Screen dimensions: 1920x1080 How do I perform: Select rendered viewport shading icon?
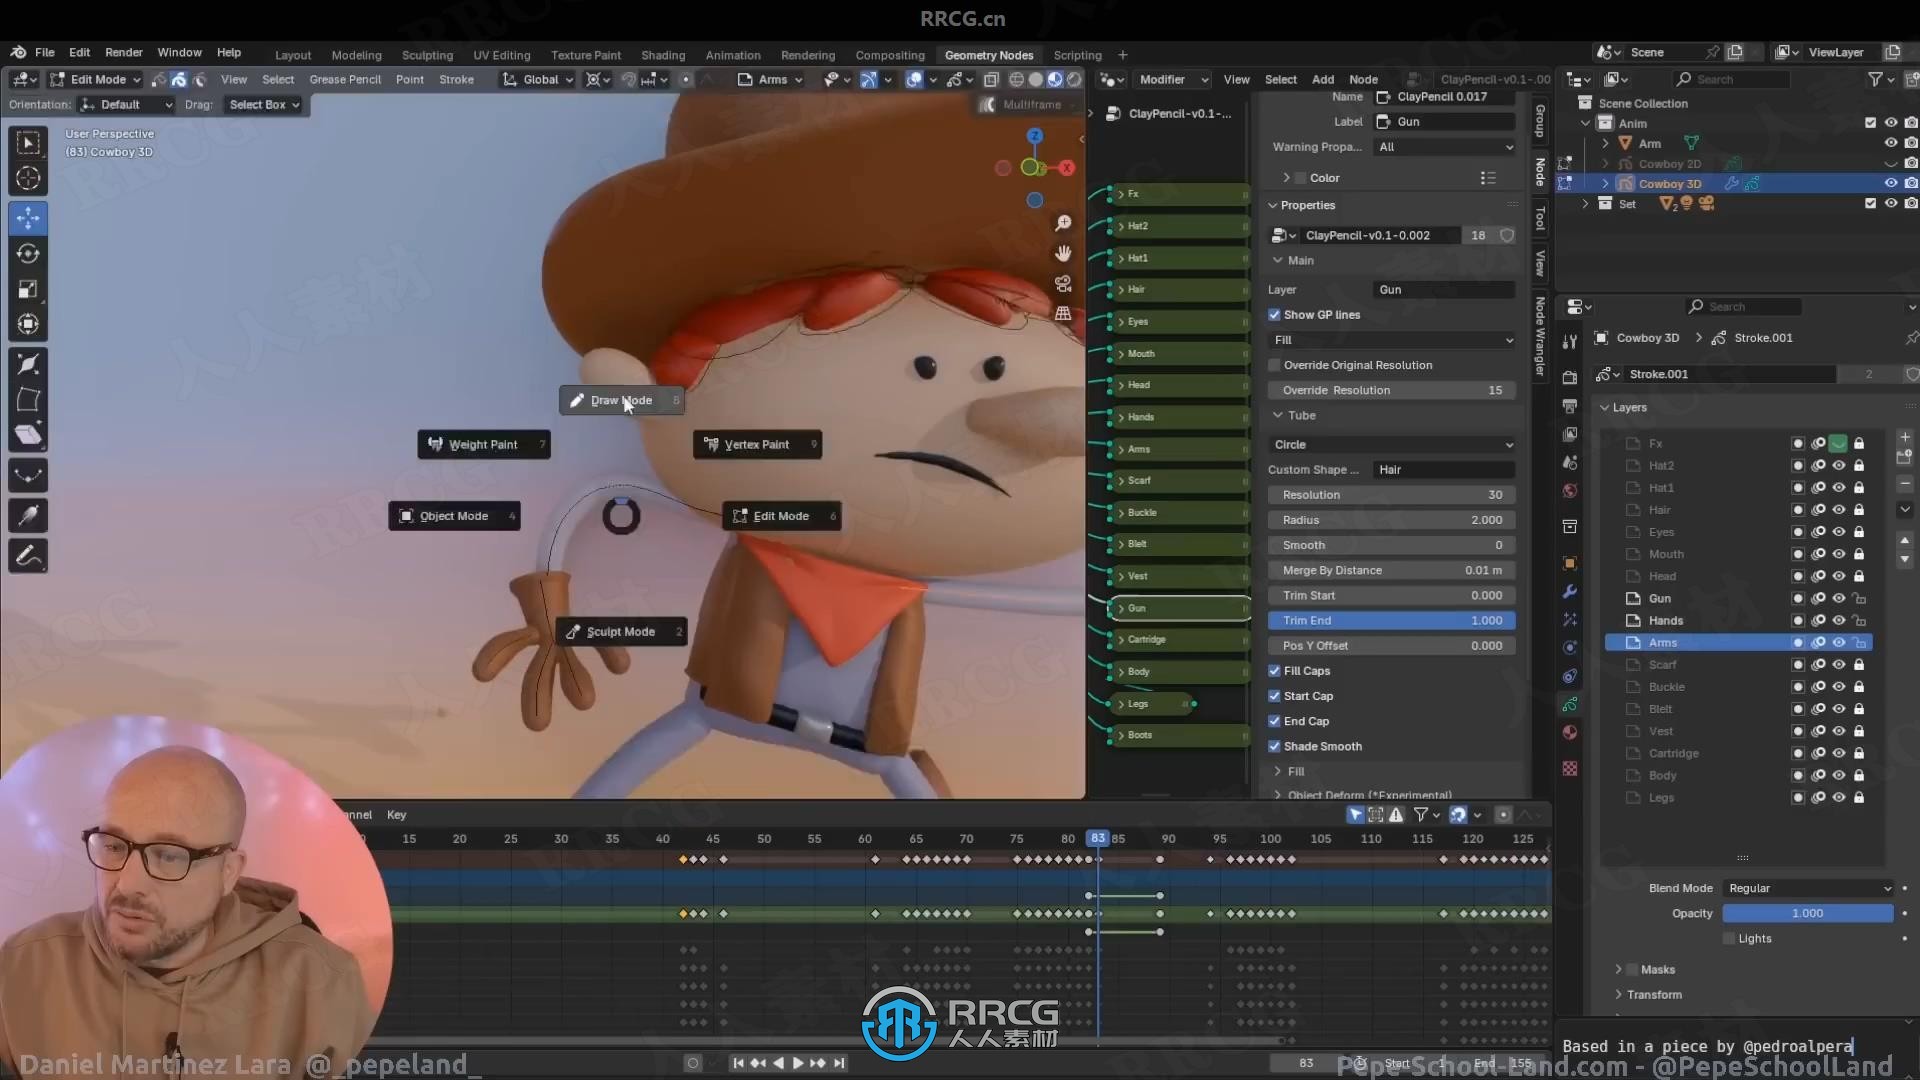pyautogui.click(x=1074, y=79)
